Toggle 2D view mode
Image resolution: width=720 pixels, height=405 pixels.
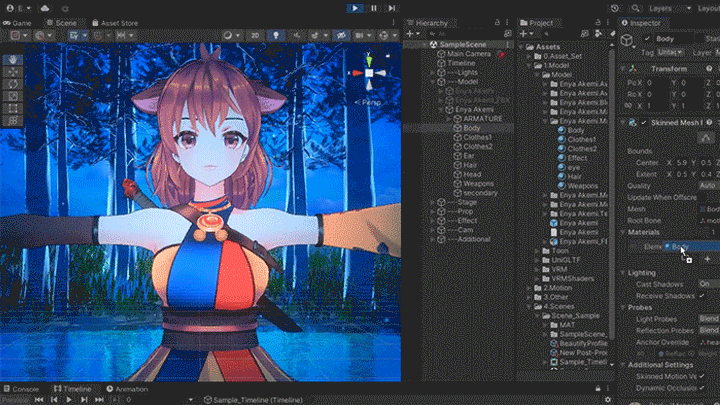255,35
